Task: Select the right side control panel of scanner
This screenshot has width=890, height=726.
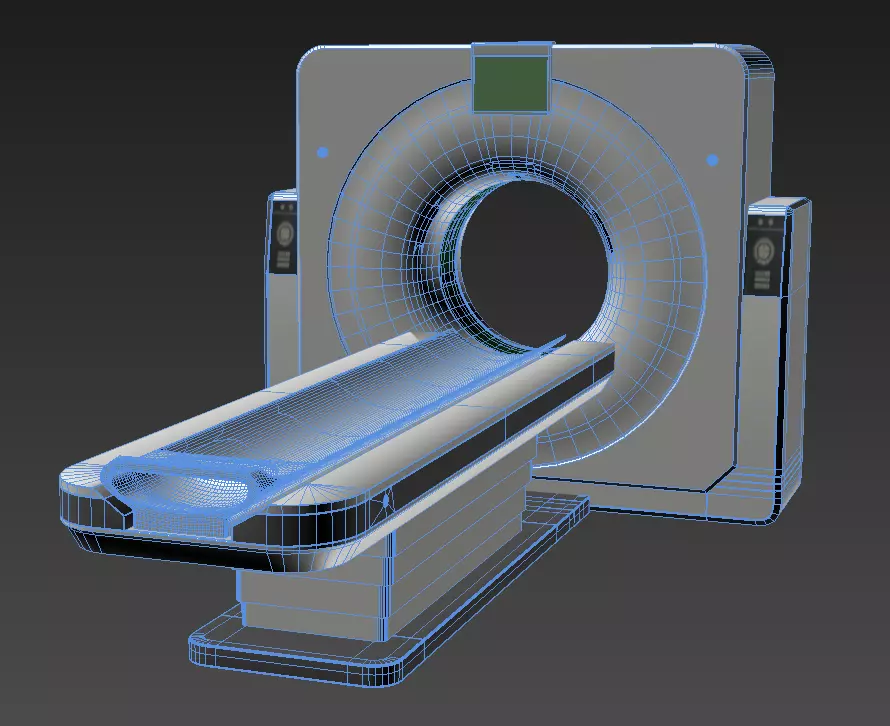Action: pos(764,254)
